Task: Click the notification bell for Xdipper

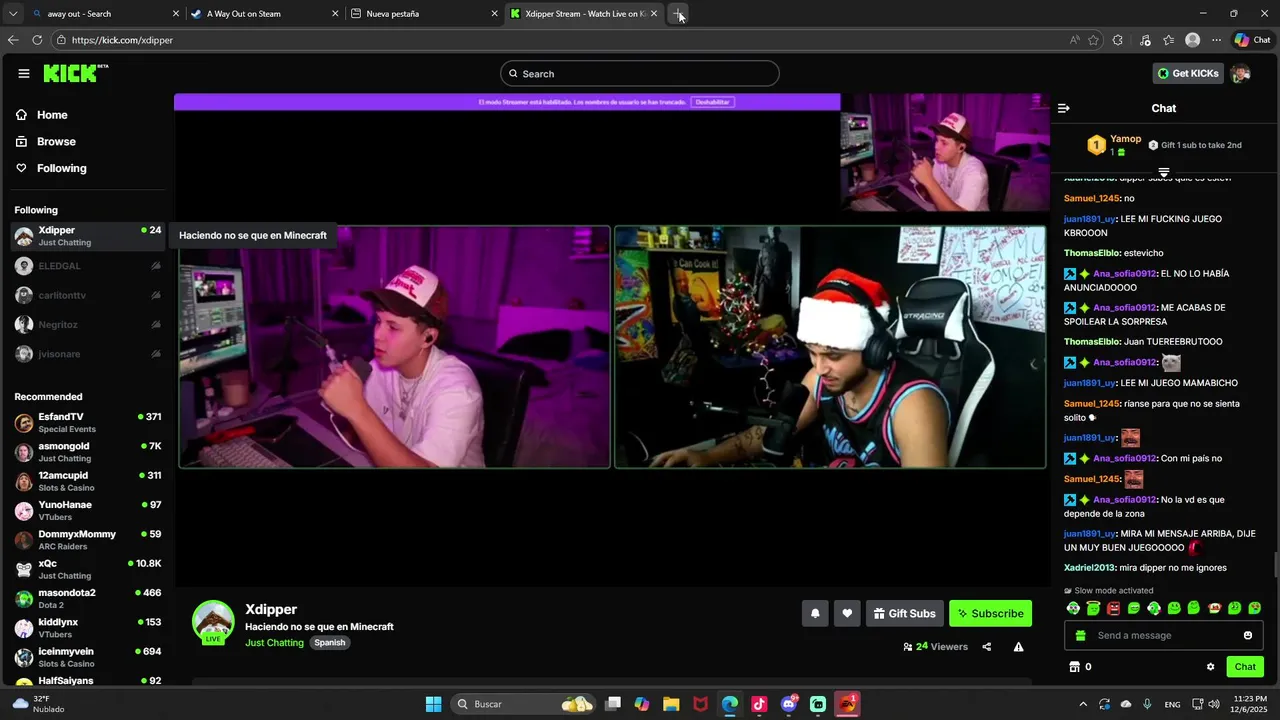Action: [815, 613]
